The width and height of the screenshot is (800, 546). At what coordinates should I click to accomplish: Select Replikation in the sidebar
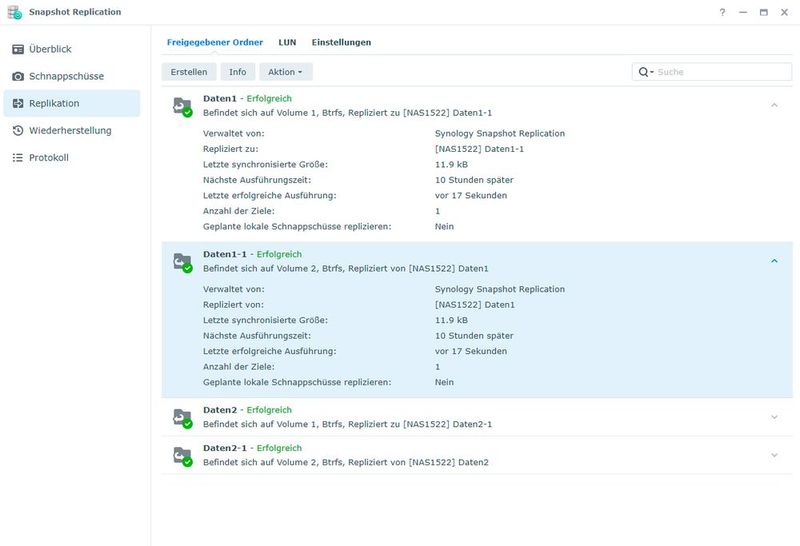pos(72,103)
